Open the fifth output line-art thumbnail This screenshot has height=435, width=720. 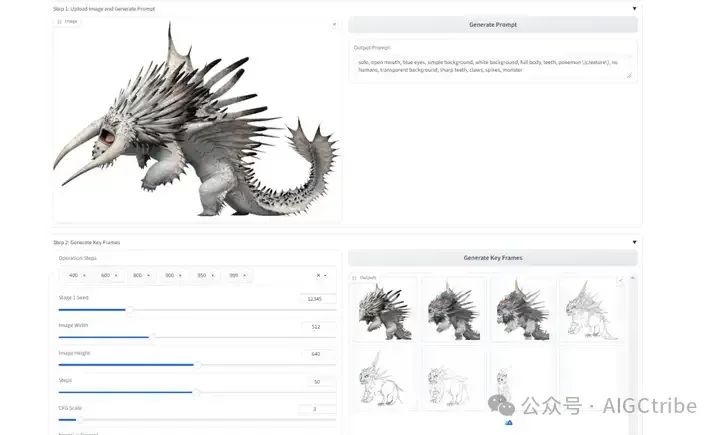click(x=384, y=380)
